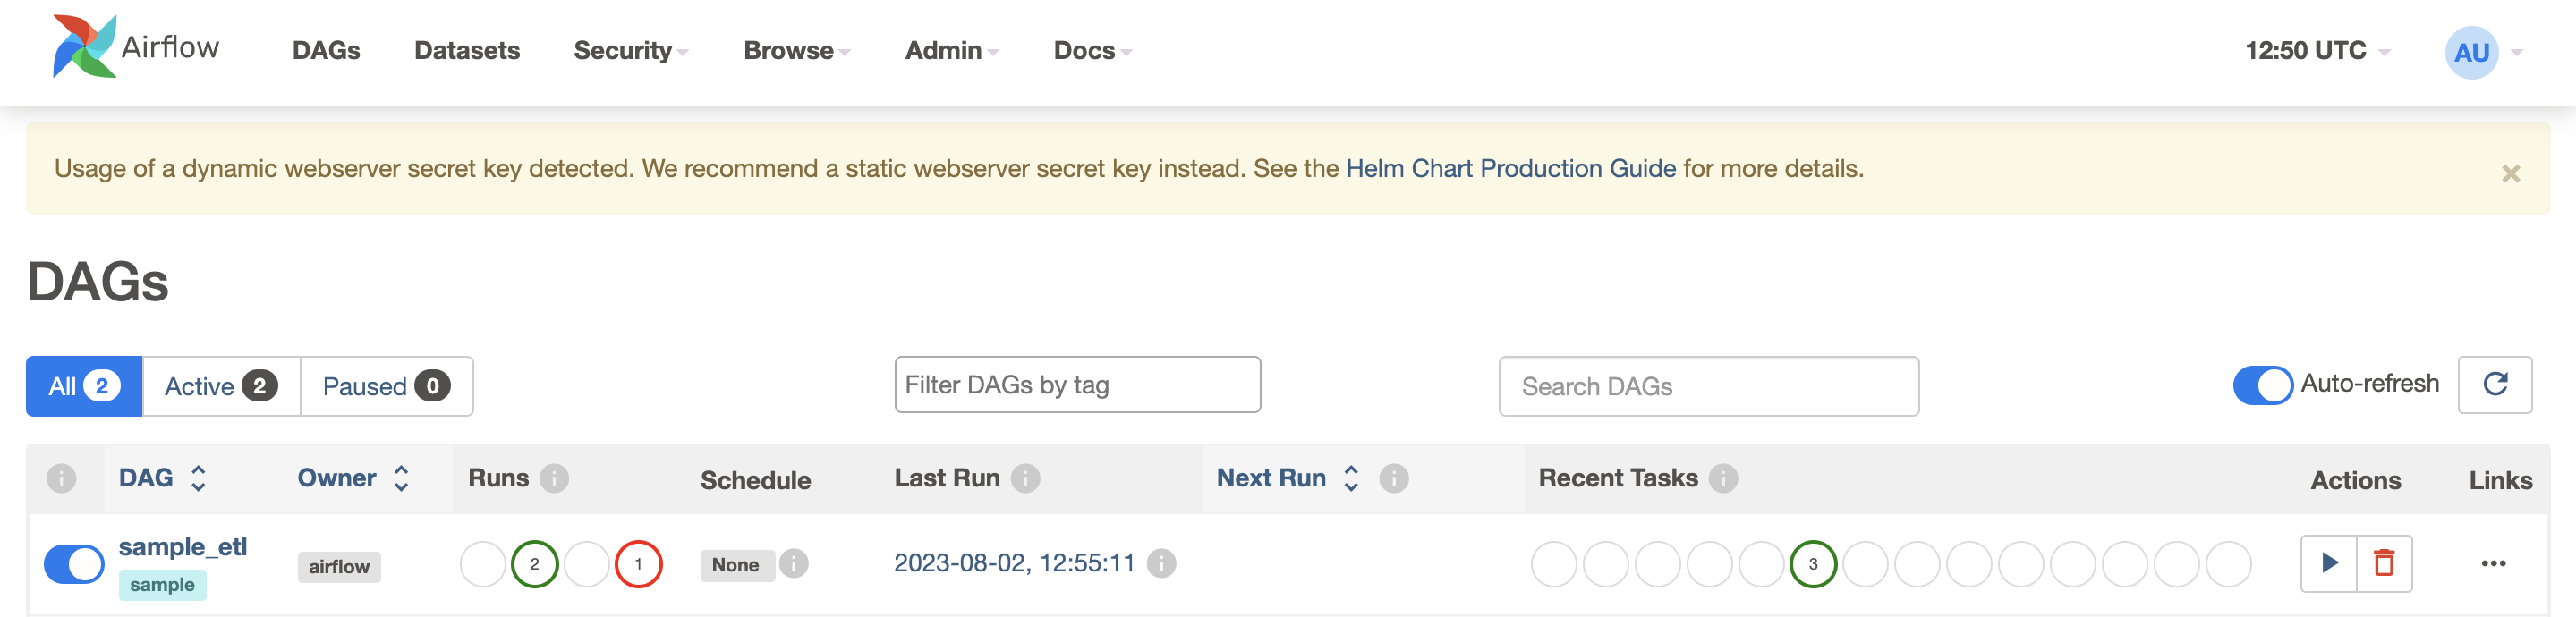
Task: Trigger the sample_etl DAG with play button
Action: click(2328, 563)
